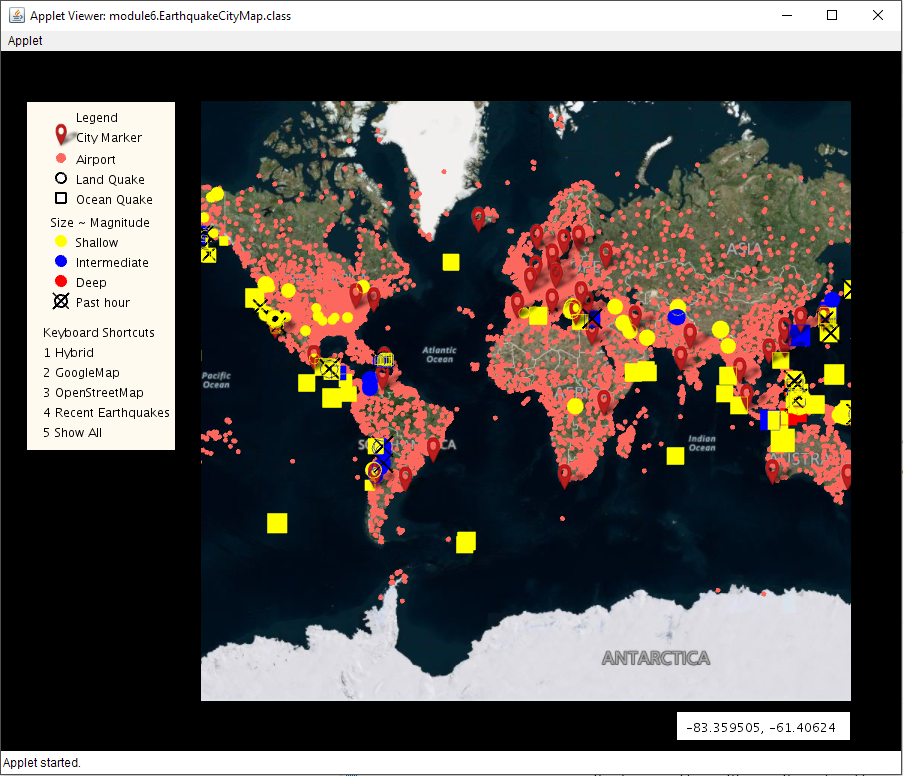Click the Deep red dot in the legend

60,281
